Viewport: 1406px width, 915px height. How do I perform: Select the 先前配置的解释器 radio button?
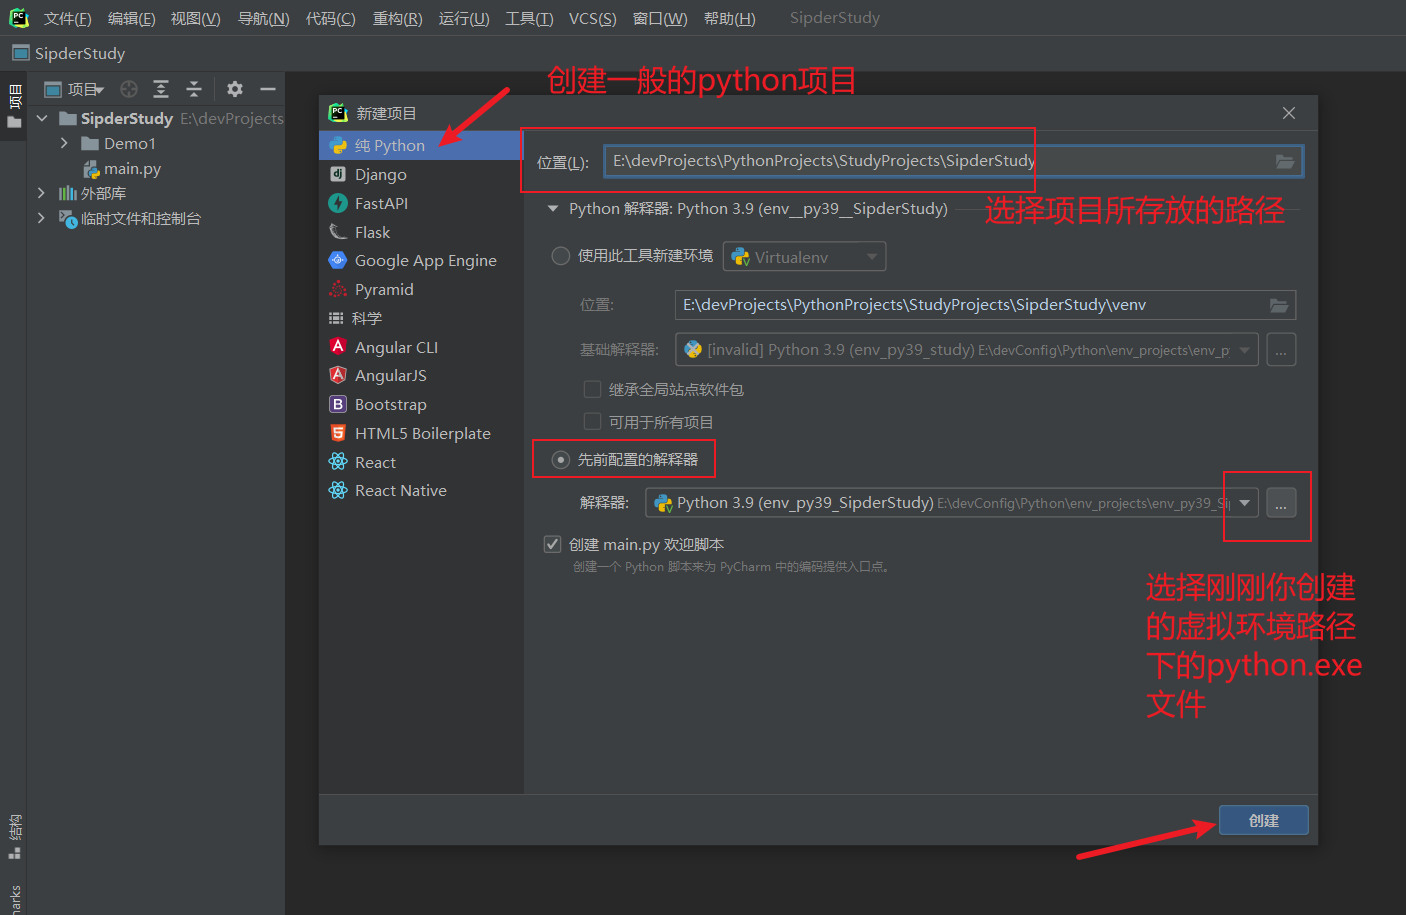tap(561, 460)
